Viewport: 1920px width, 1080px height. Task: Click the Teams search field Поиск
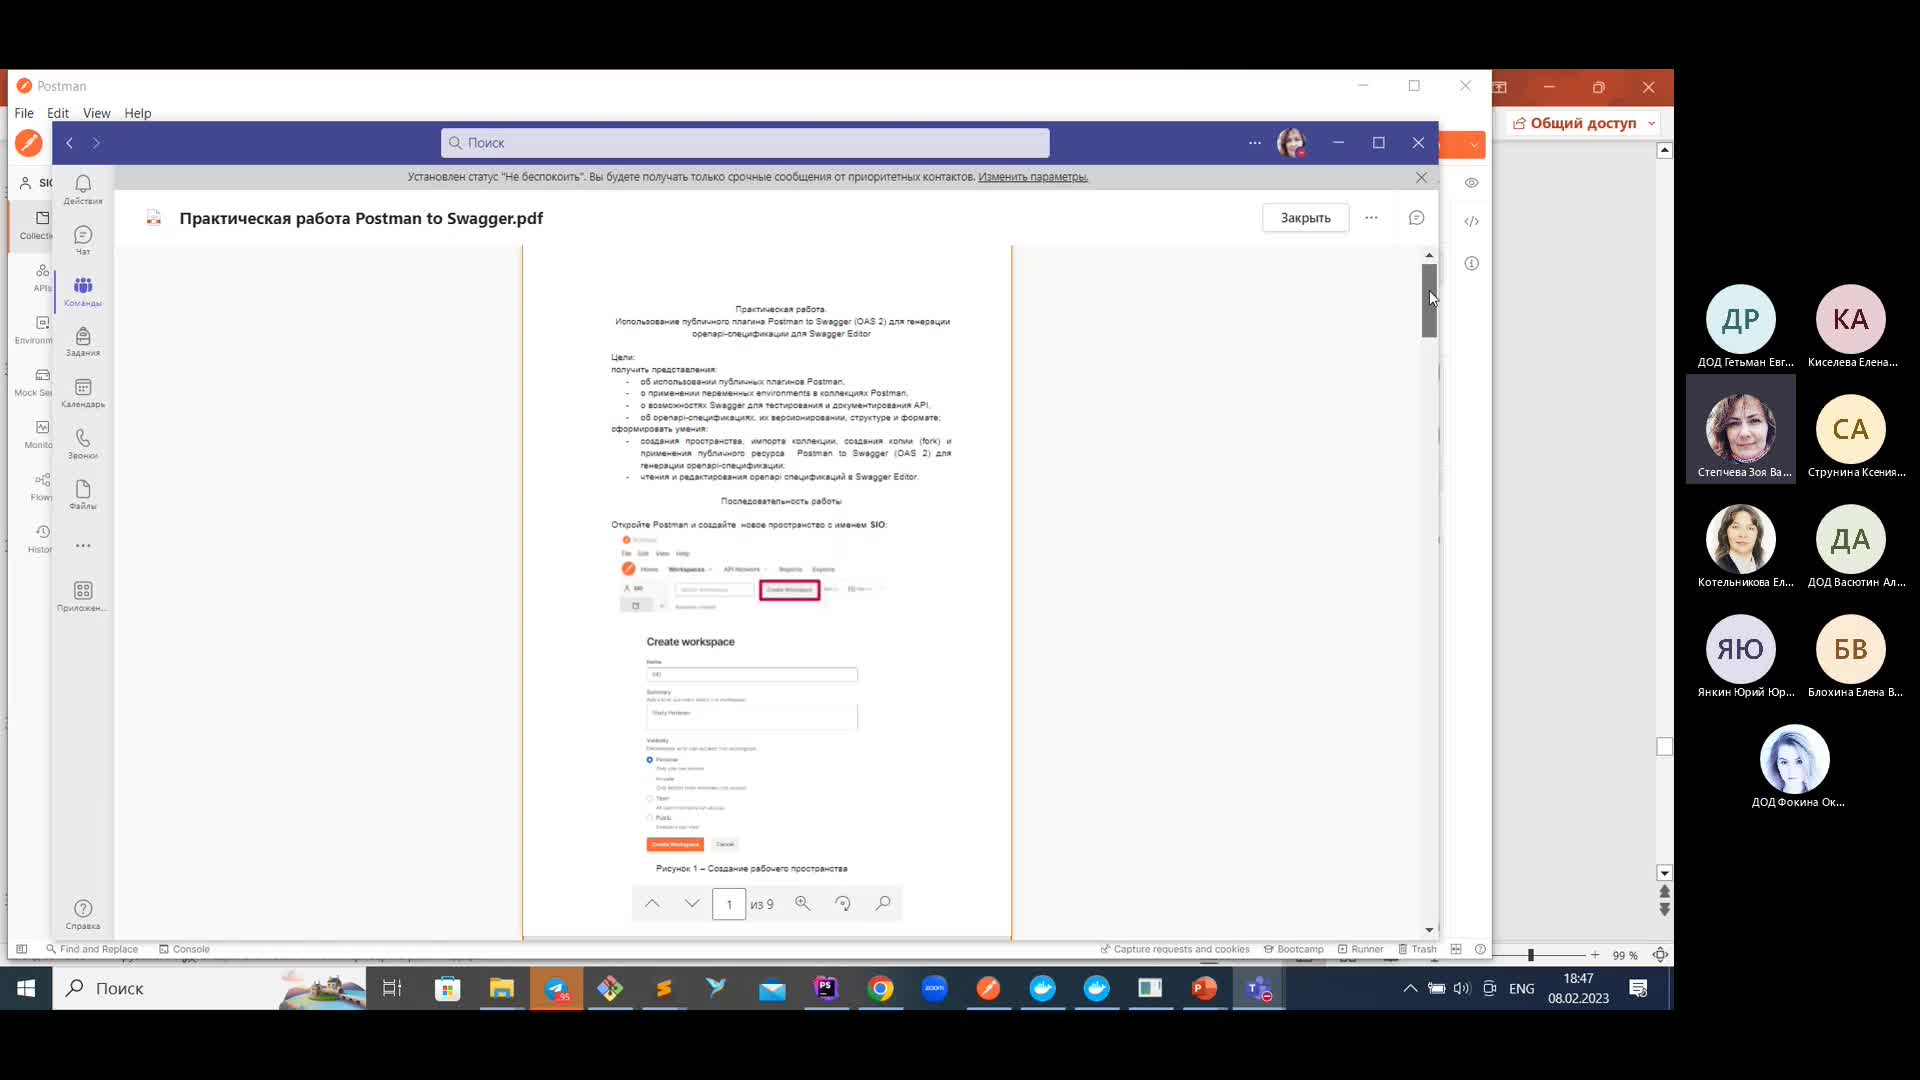745,143
